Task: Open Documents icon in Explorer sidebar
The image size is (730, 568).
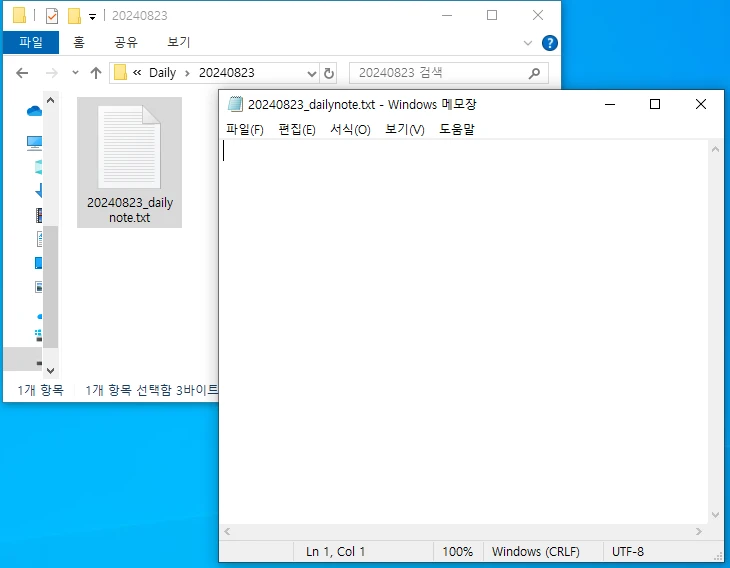Action: tap(40, 239)
